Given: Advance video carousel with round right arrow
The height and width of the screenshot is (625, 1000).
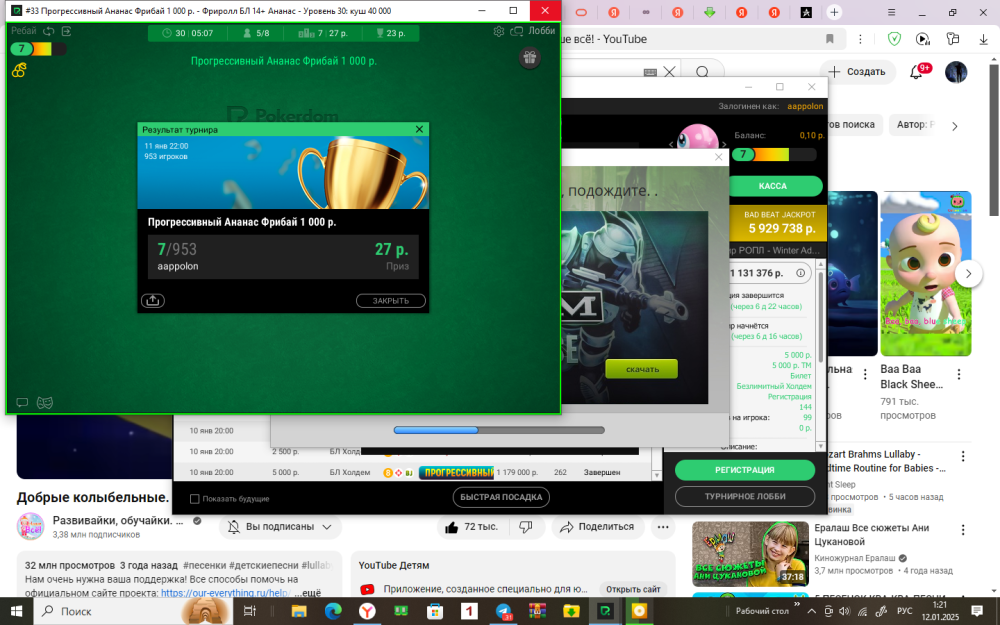Looking at the screenshot, I should click(967, 274).
